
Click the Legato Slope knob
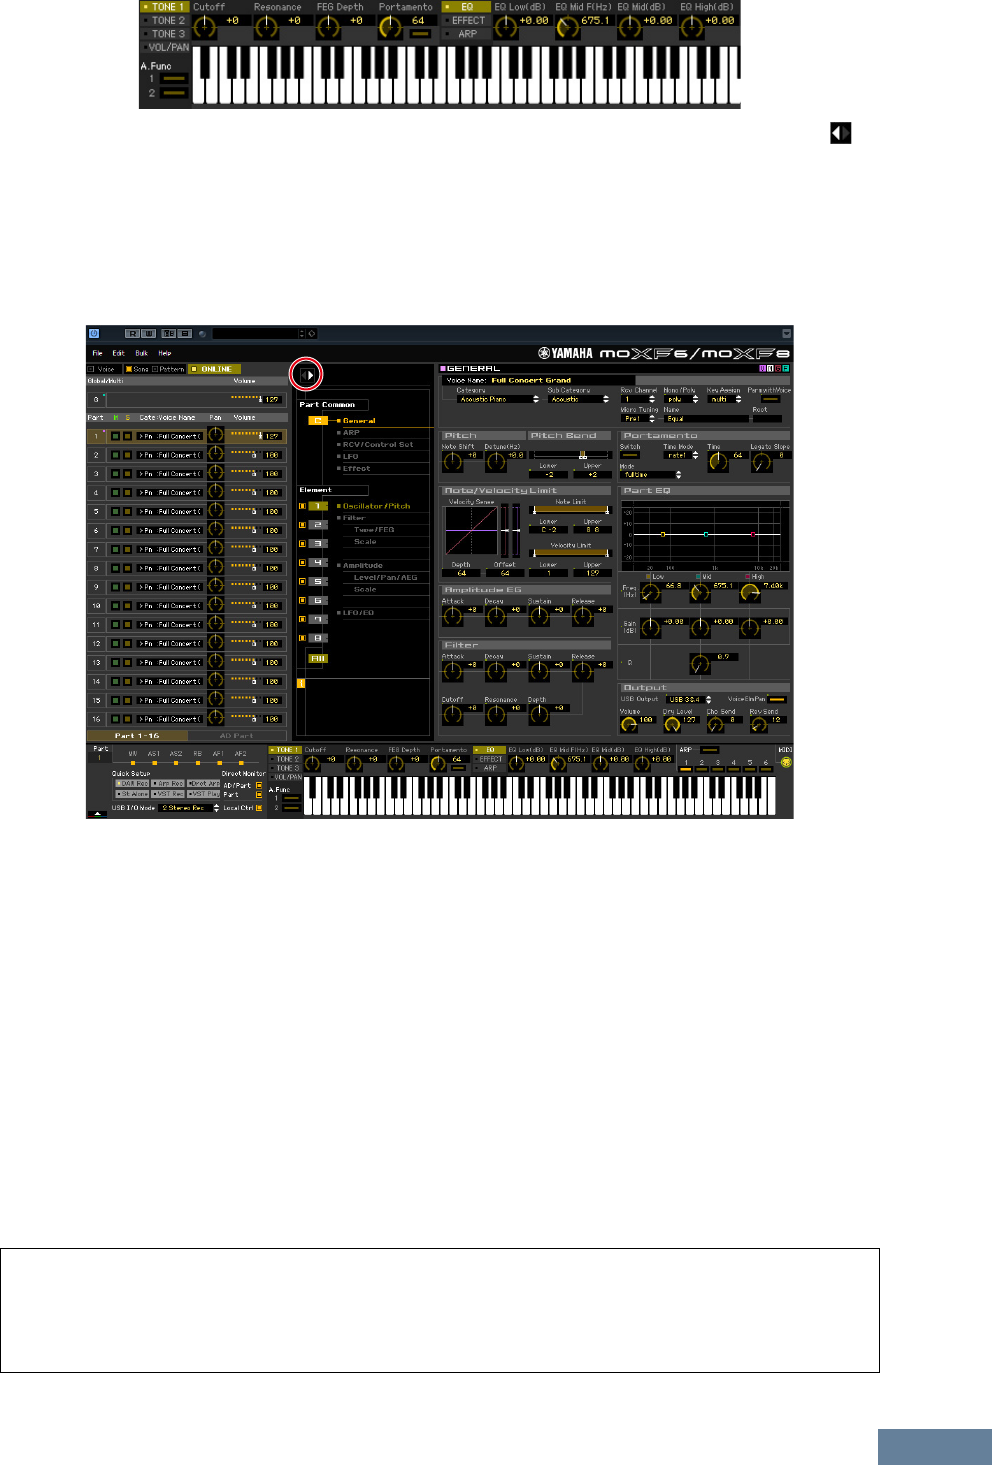(761, 462)
